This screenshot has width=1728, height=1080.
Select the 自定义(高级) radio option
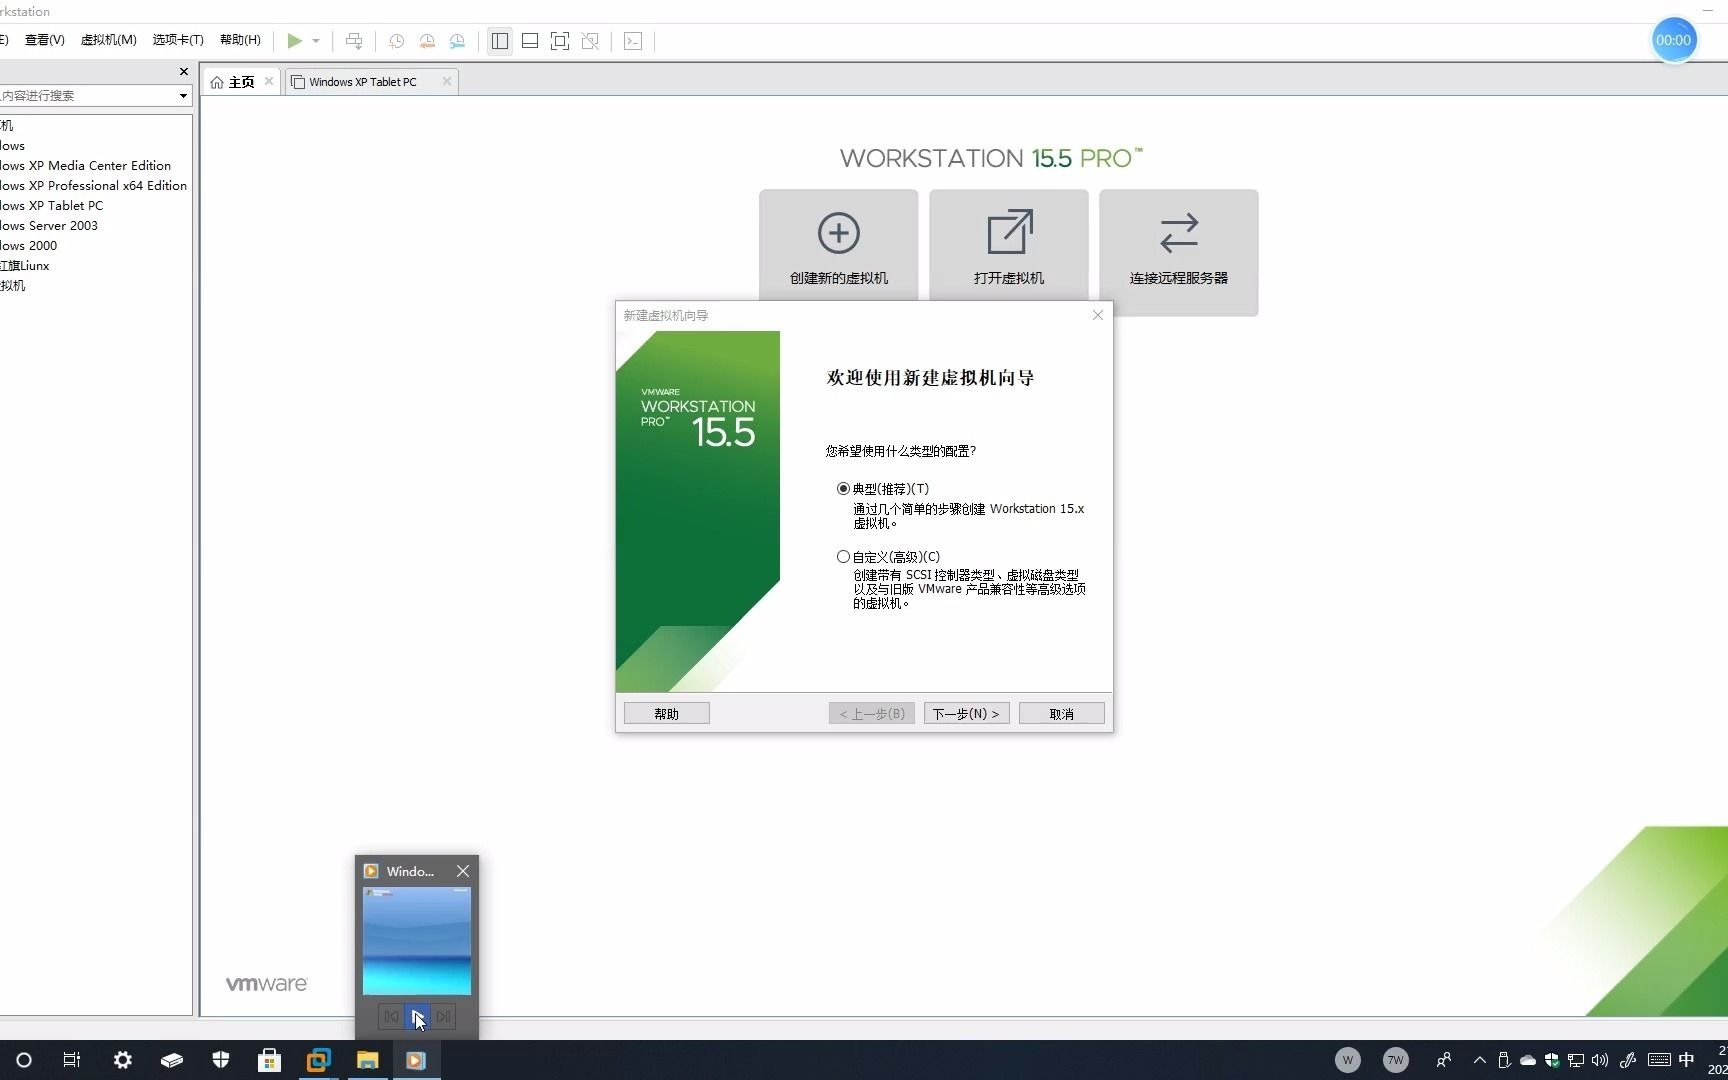tap(843, 557)
